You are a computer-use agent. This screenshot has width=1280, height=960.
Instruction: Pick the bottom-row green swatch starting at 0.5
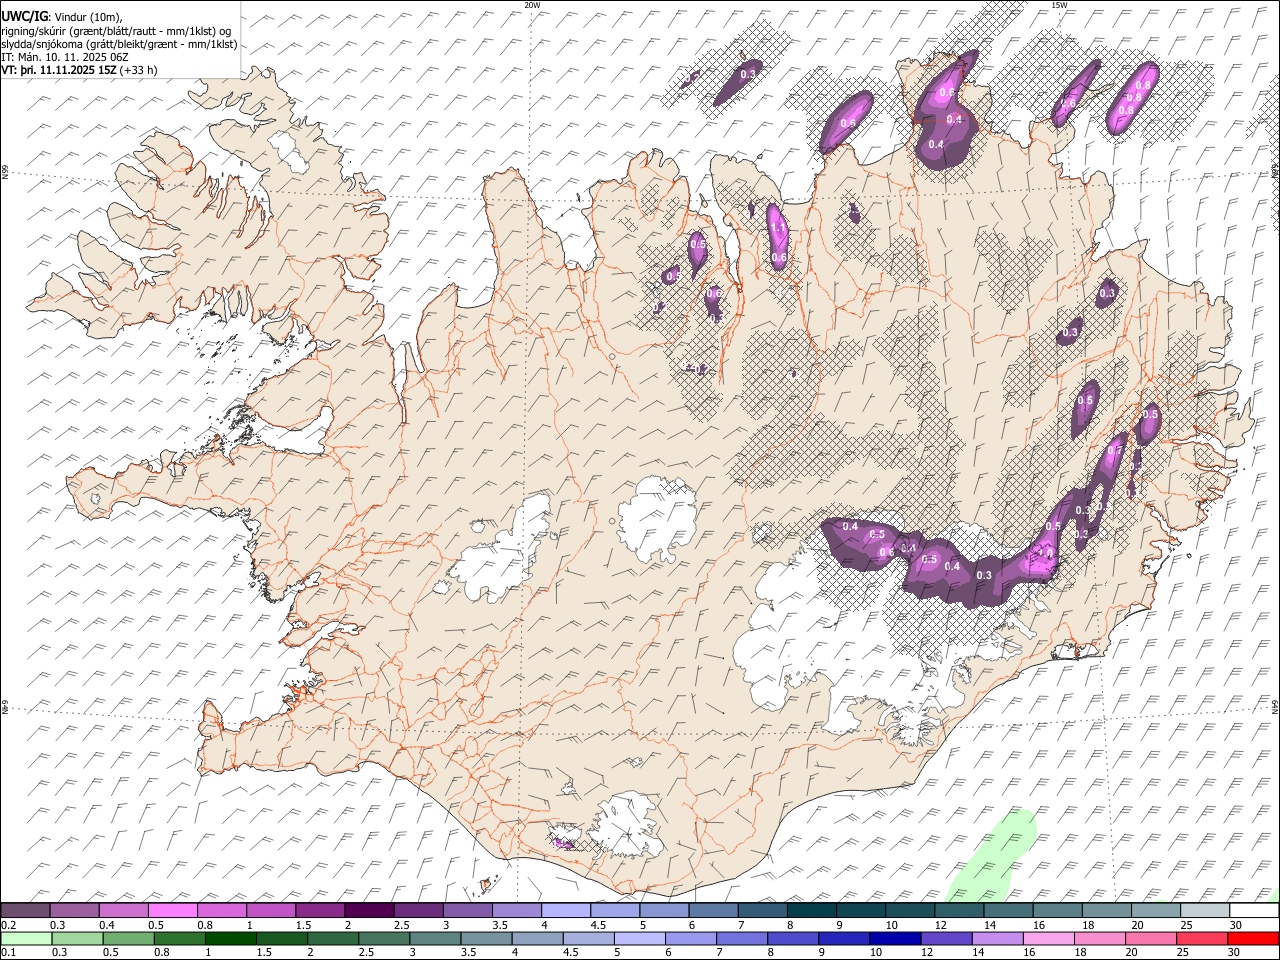pyautogui.click(x=129, y=938)
